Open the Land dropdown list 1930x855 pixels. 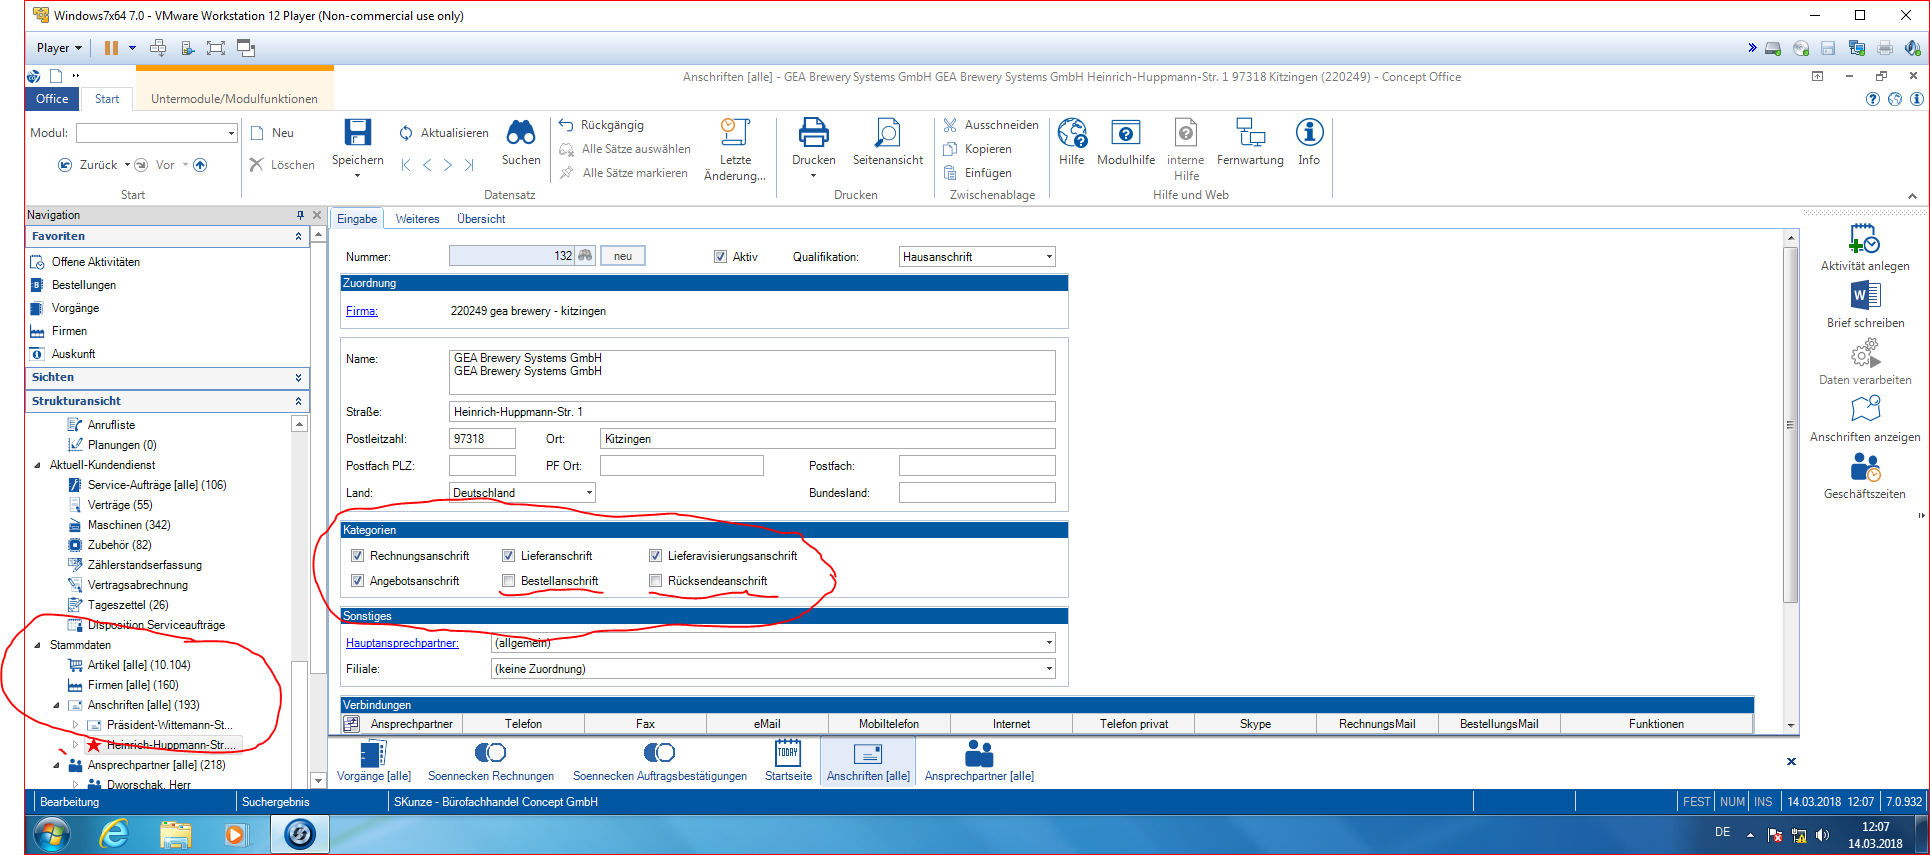tap(589, 493)
